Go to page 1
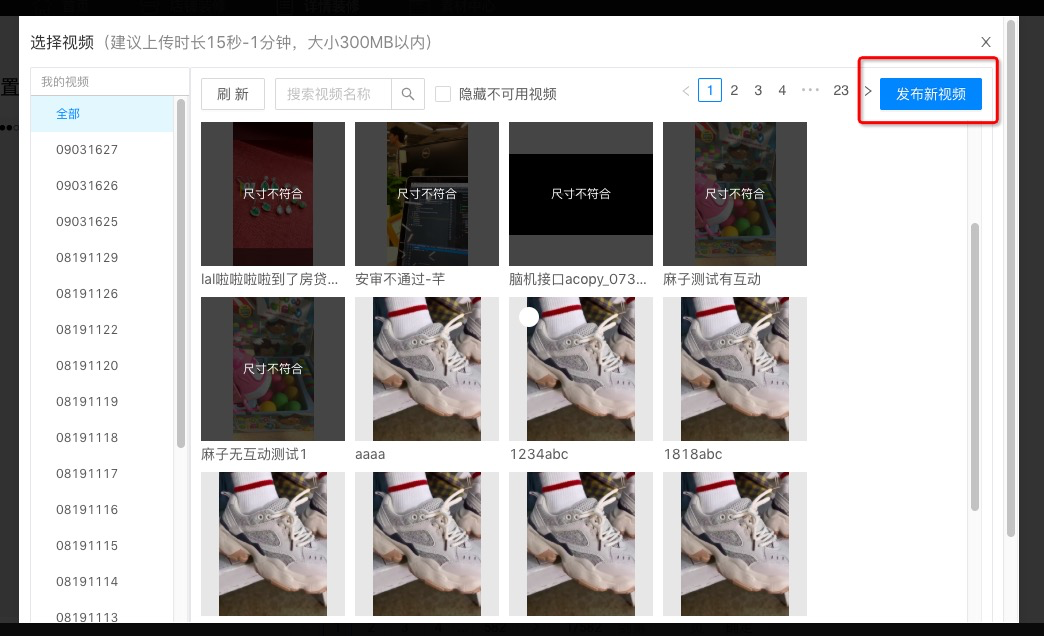 click(x=710, y=90)
